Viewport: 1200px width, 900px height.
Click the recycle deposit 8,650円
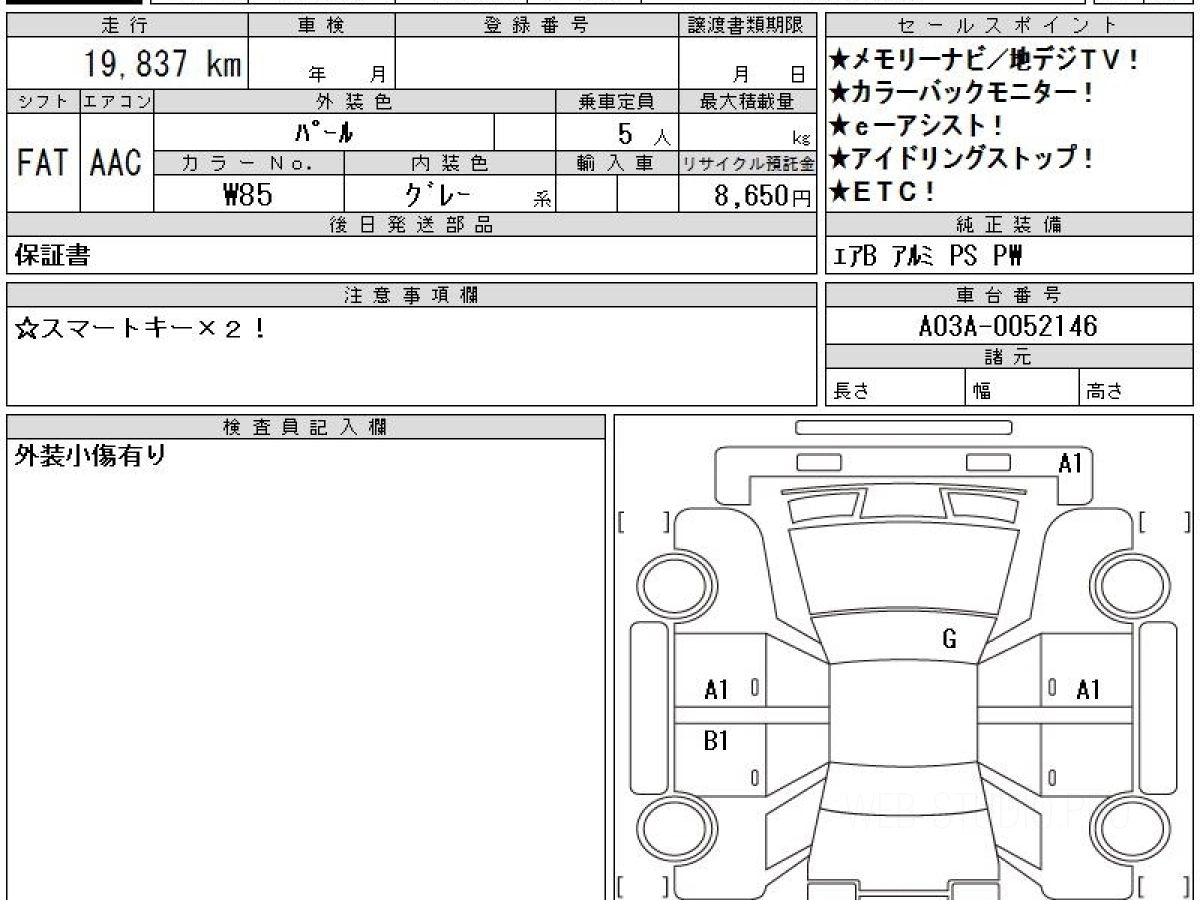(762, 196)
